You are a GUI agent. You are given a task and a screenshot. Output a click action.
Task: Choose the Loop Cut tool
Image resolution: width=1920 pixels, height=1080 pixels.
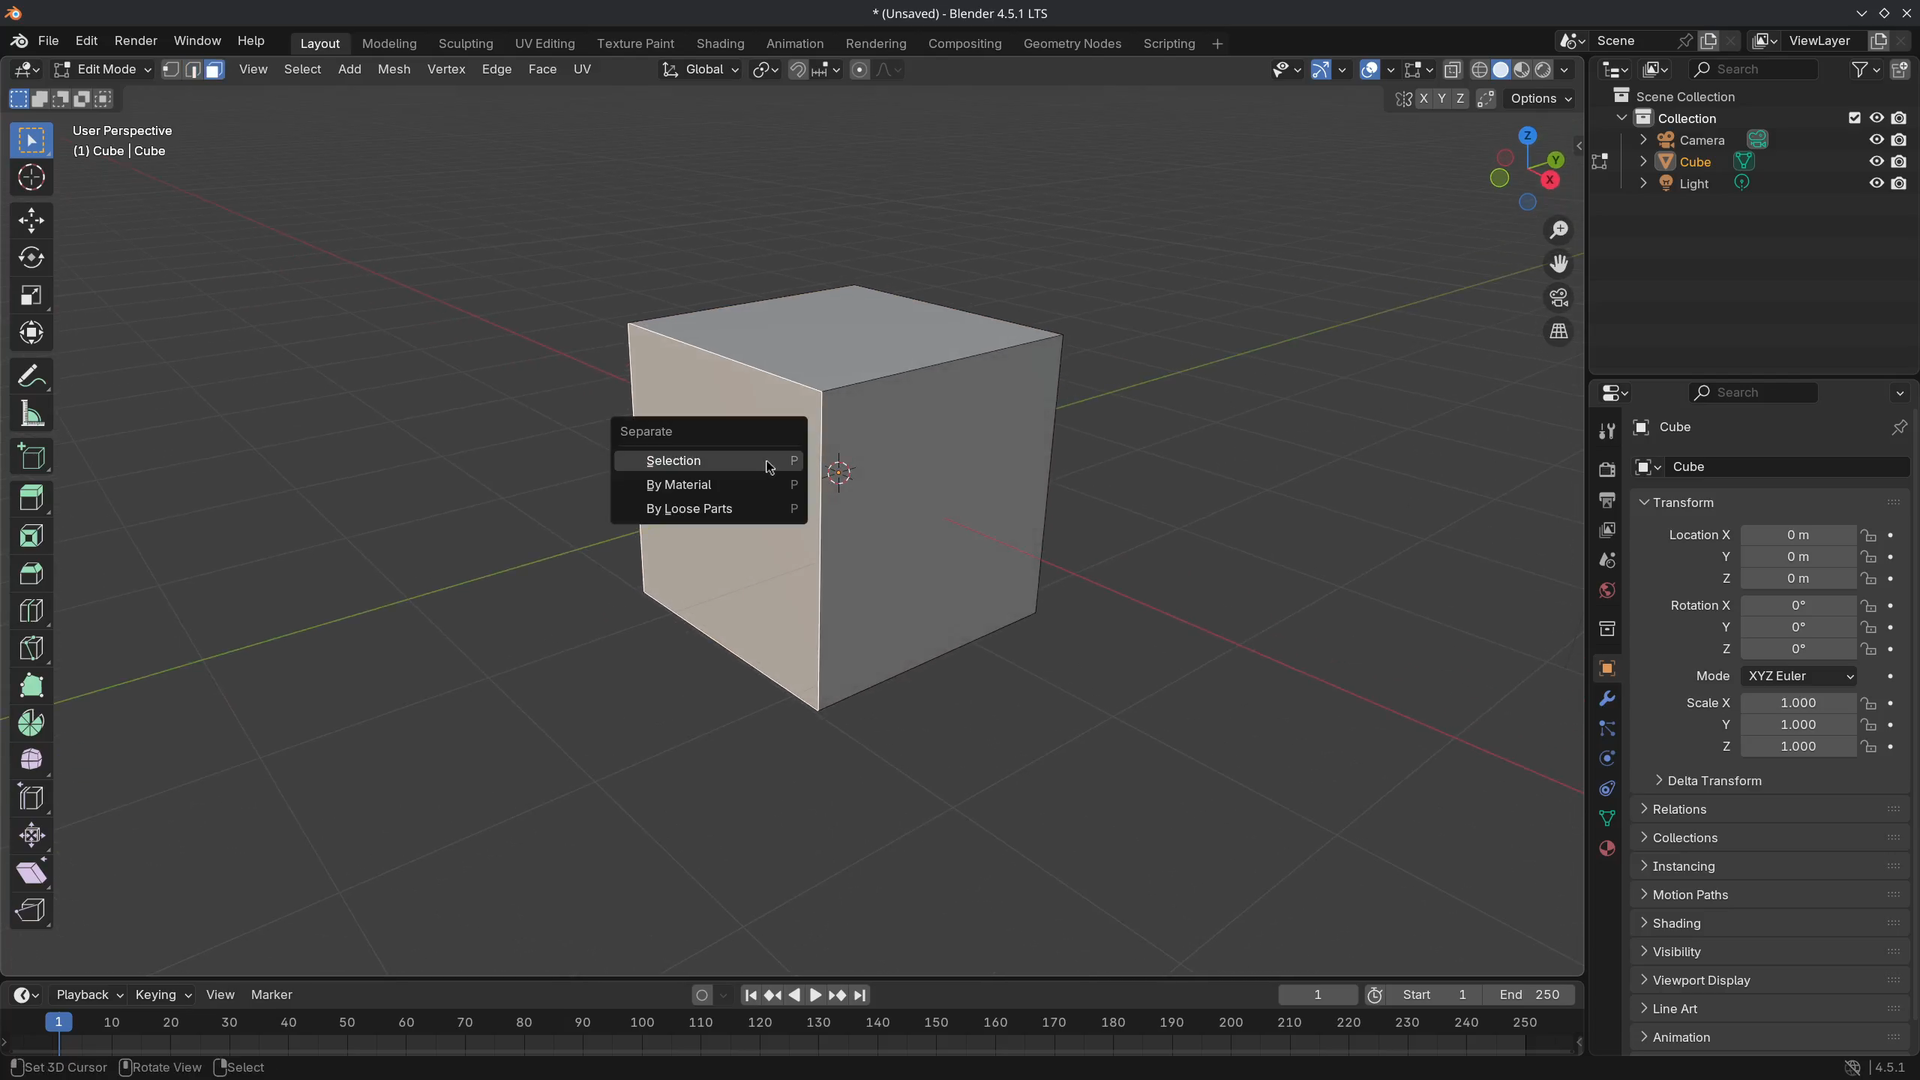[31, 610]
